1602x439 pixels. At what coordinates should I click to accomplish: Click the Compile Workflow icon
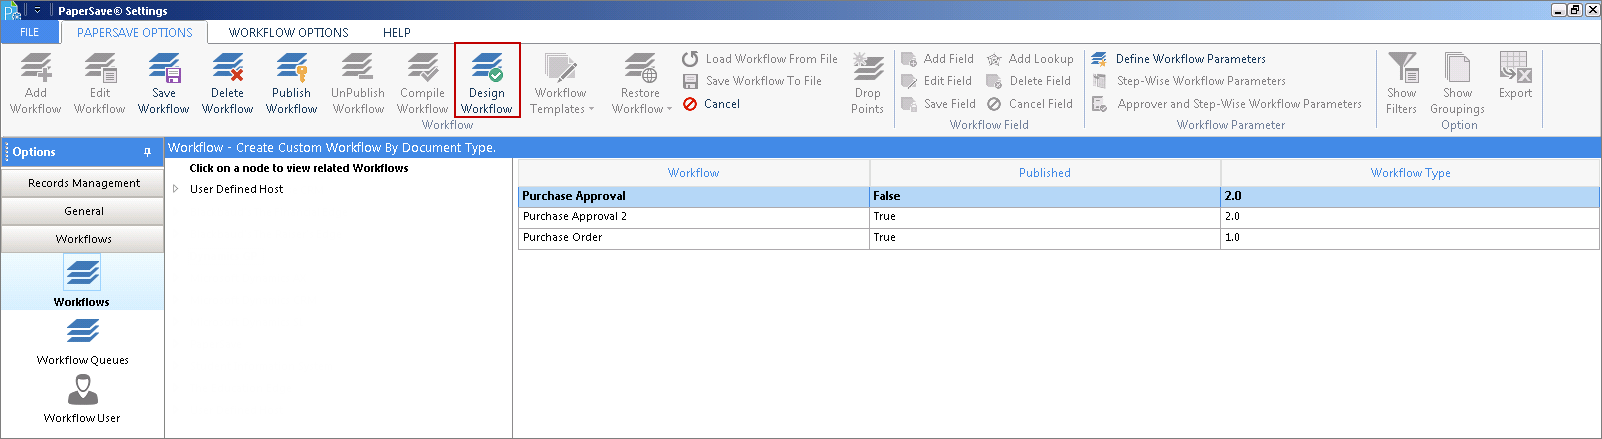tap(422, 83)
